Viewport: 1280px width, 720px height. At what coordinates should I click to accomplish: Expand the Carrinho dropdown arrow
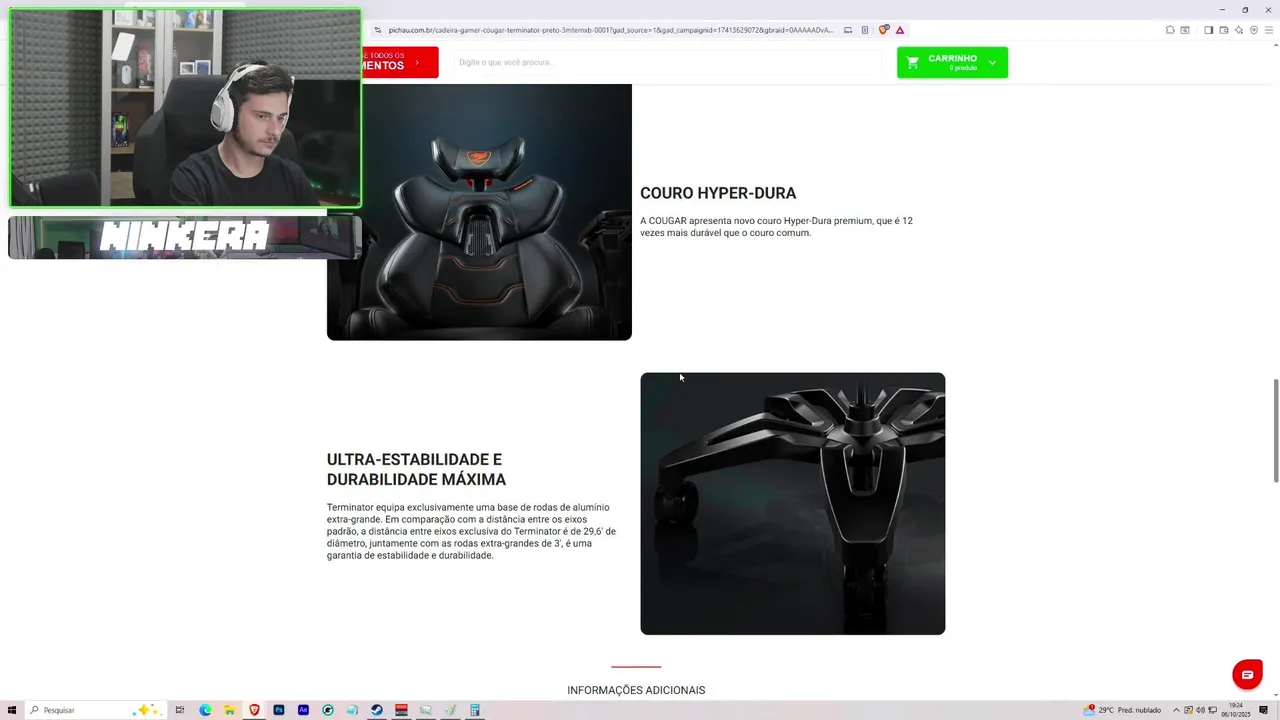pos(992,62)
